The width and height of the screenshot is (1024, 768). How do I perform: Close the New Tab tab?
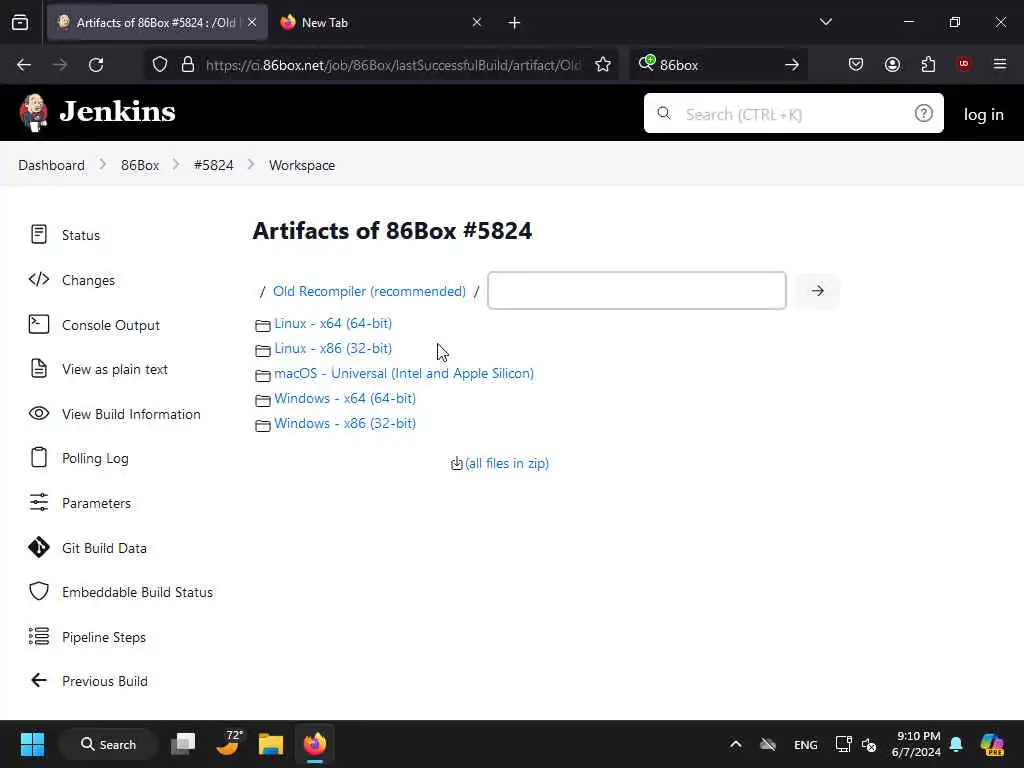click(477, 22)
